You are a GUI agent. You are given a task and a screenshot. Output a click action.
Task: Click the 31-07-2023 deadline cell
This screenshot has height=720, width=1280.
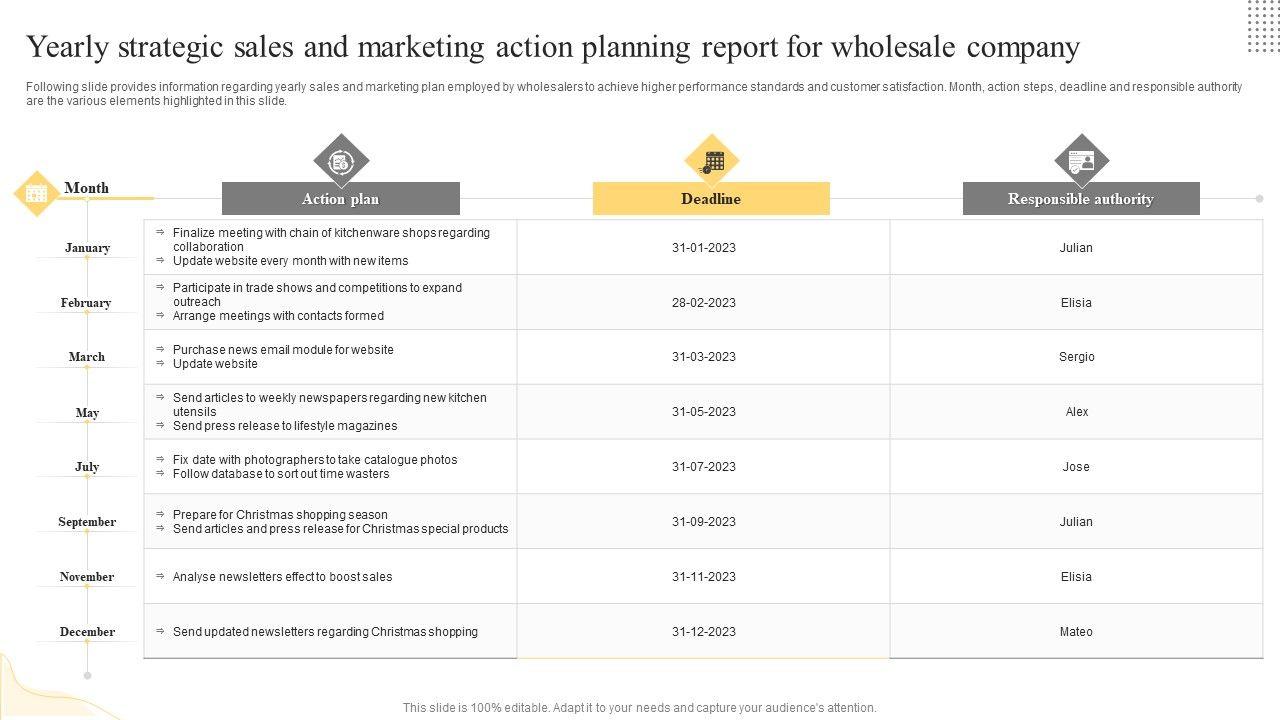point(704,467)
